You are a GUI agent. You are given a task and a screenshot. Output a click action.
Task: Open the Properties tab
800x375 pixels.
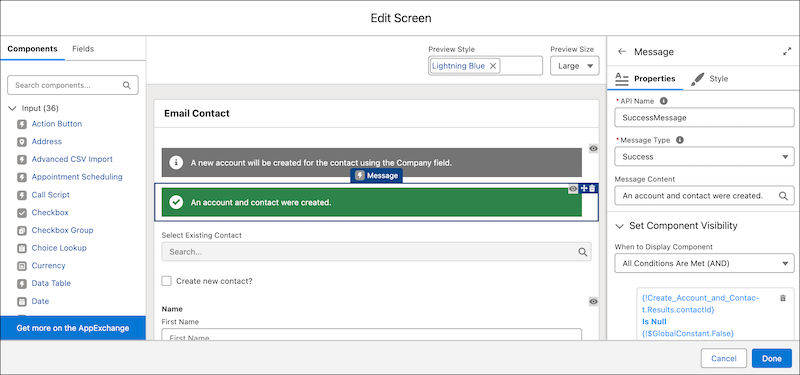[x=645, y=79]
